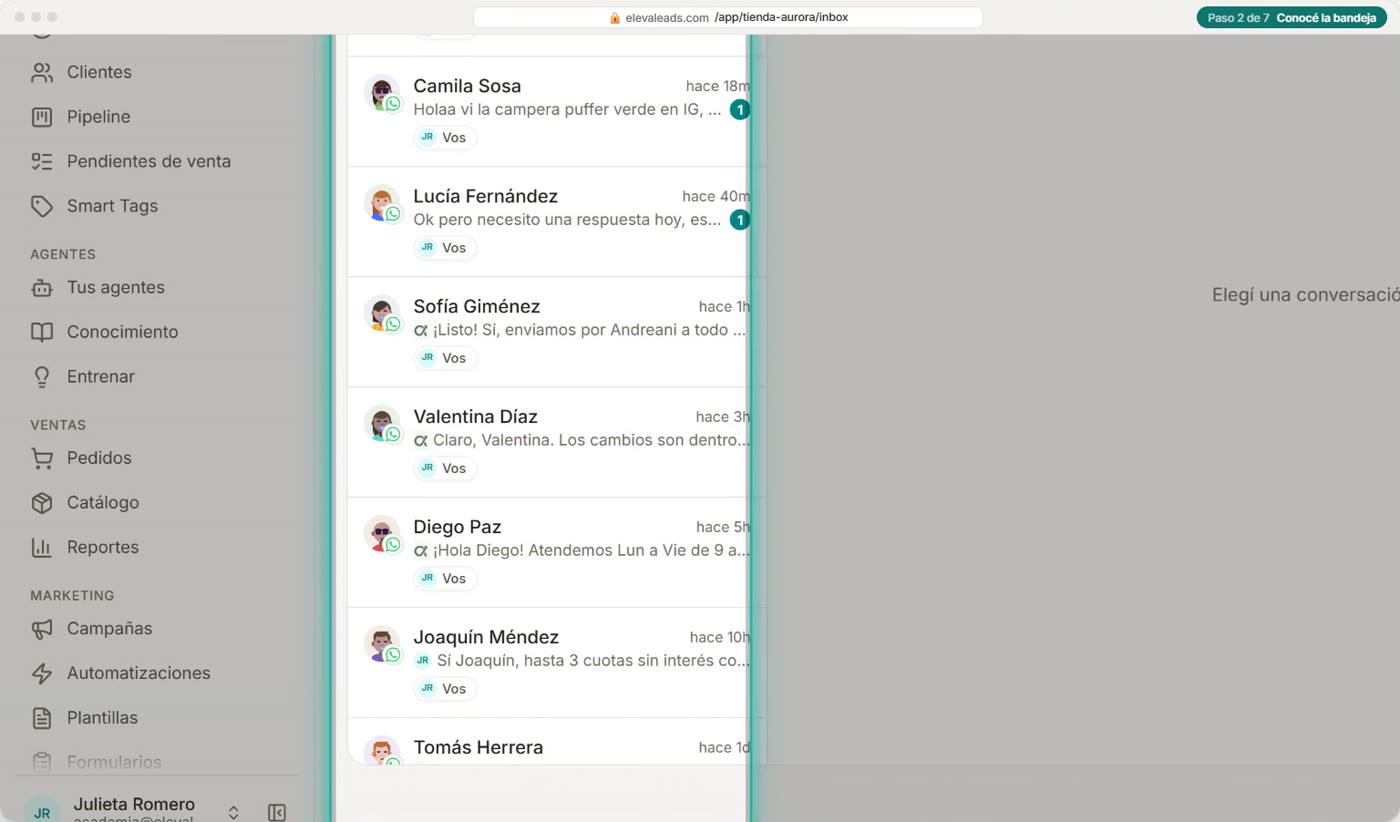Screen dimensions: 1400x822
Task: Open Tus agentes robot icon
Action: pyautogui.click(x=42, y=288)
